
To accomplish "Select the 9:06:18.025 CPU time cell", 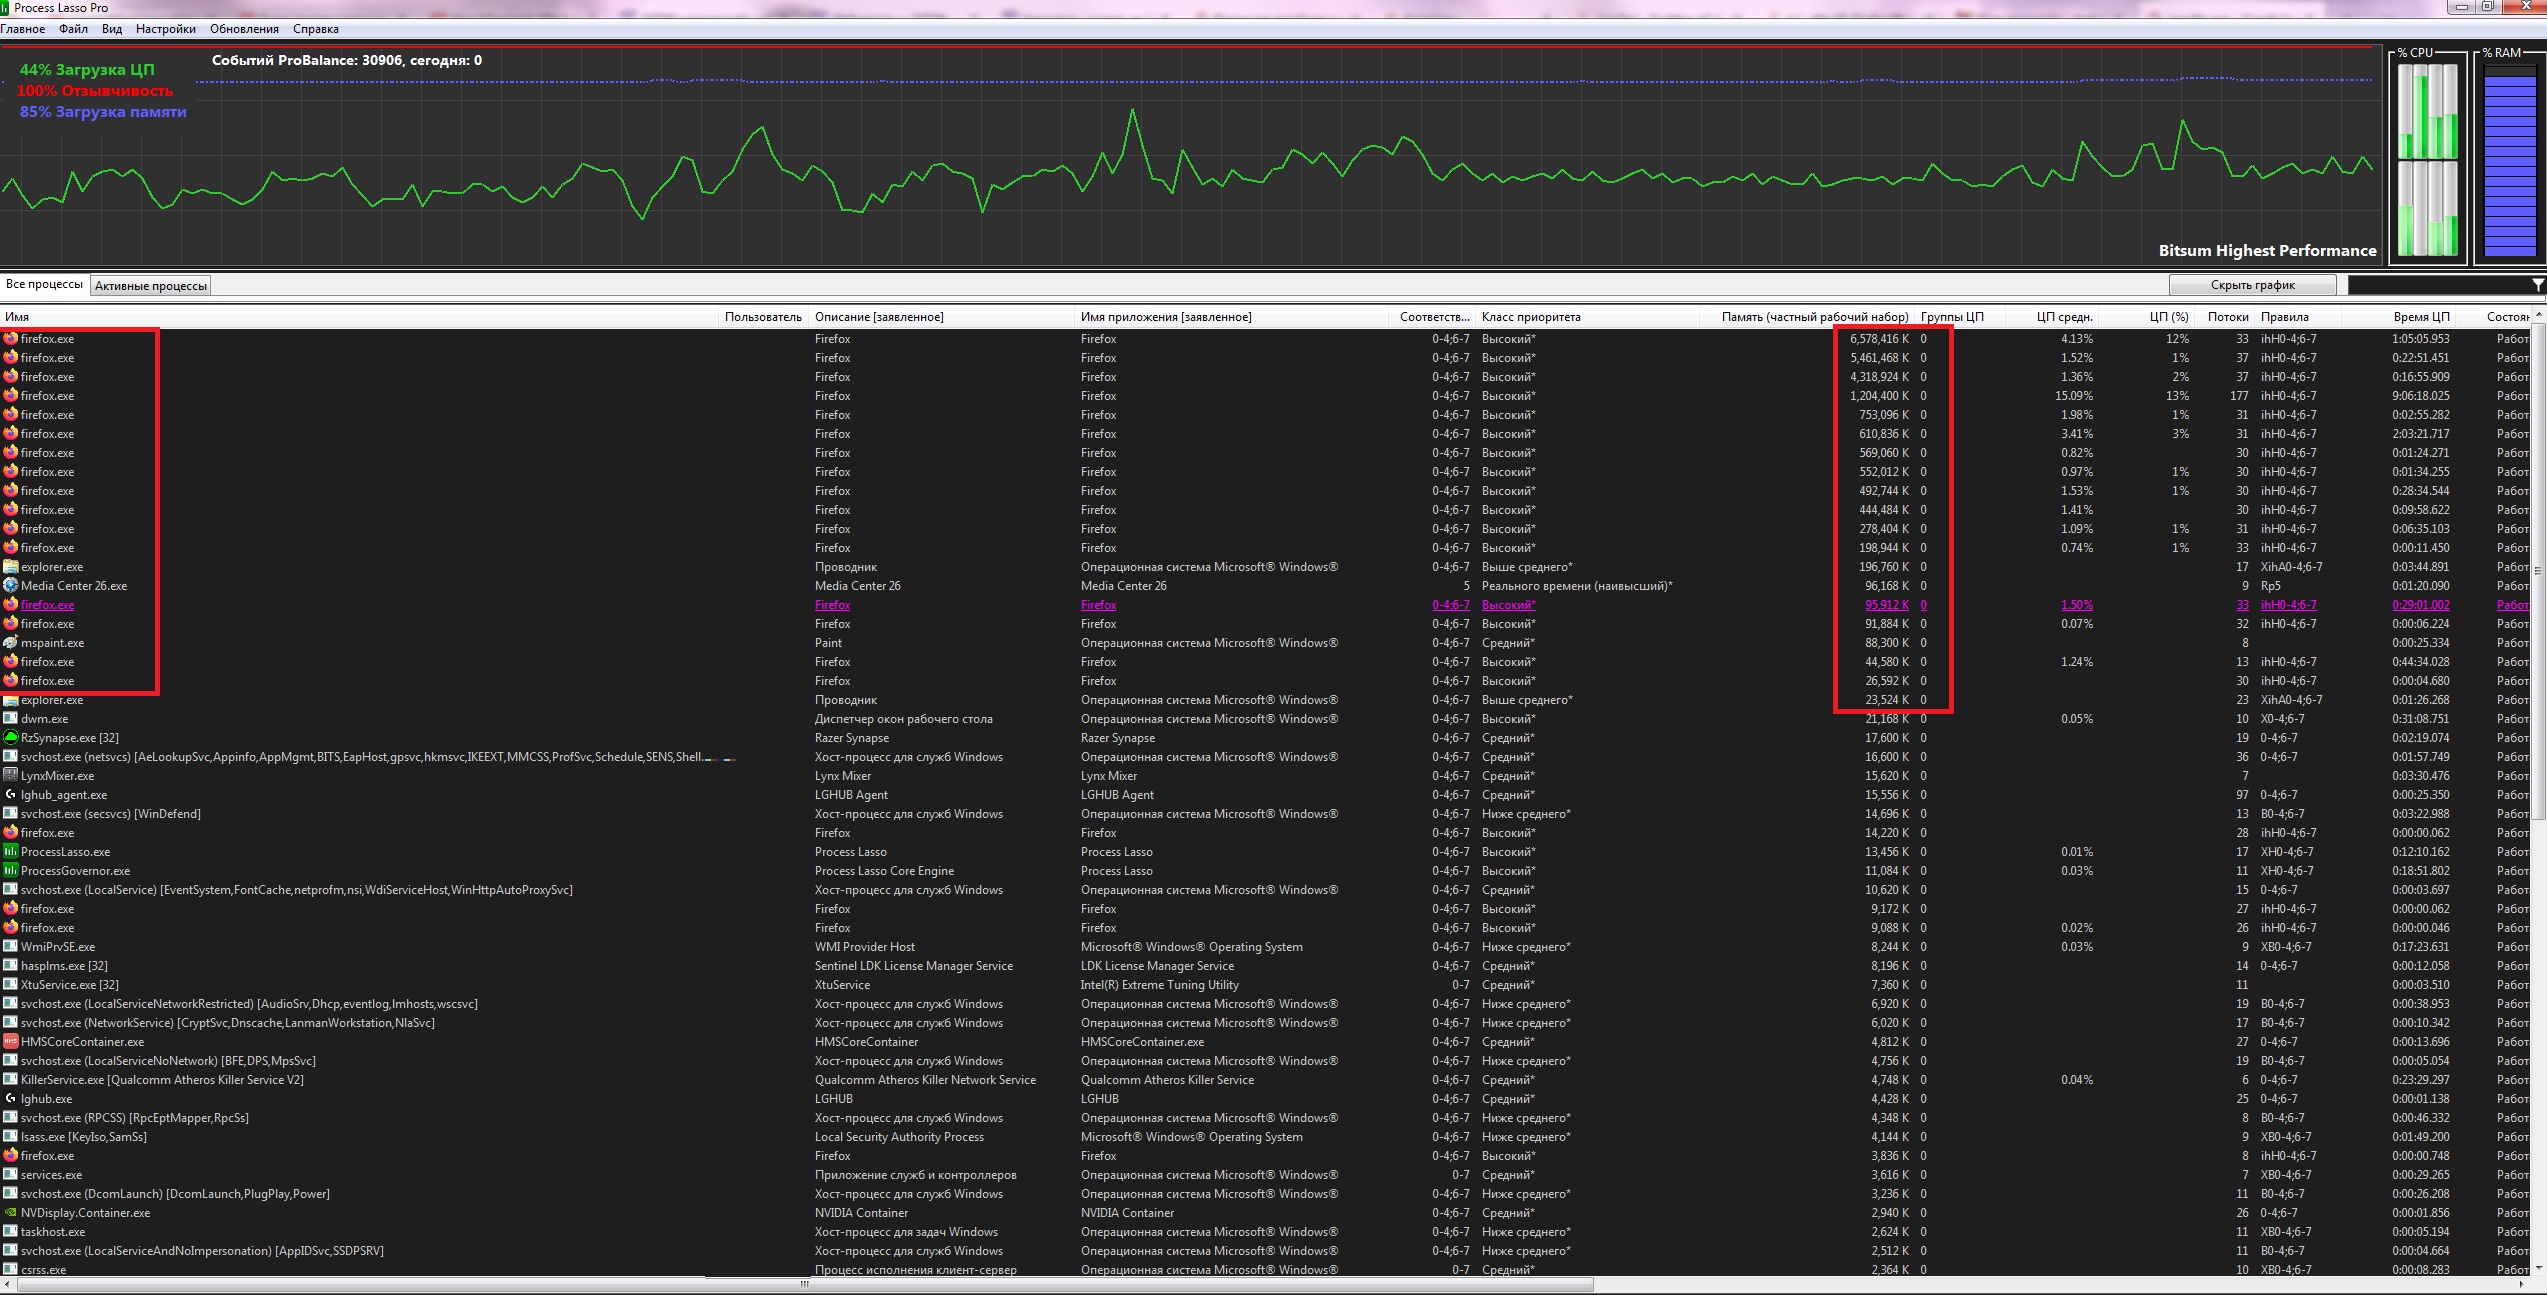I will [2421, 396].
